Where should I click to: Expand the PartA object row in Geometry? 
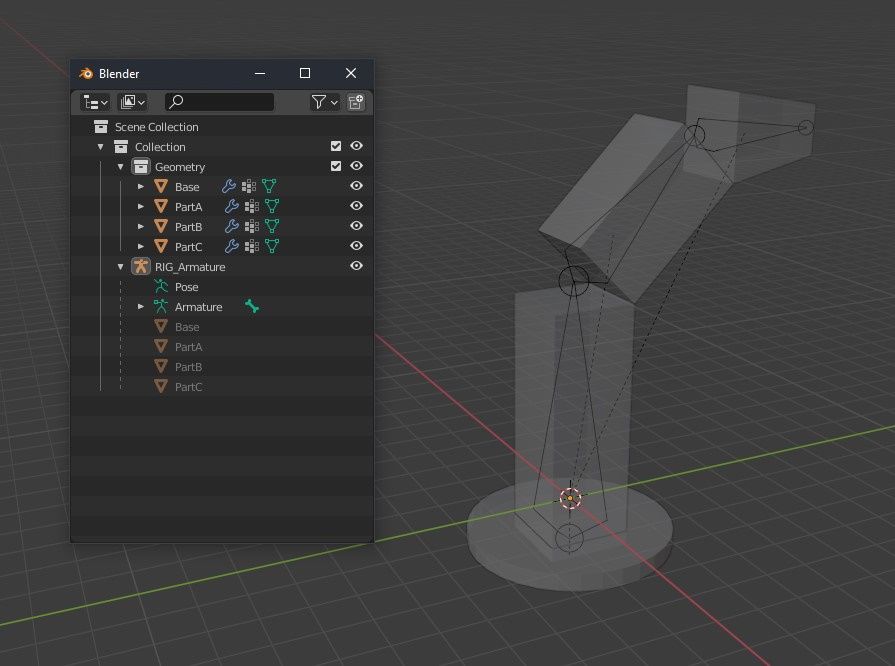(140, 207)
